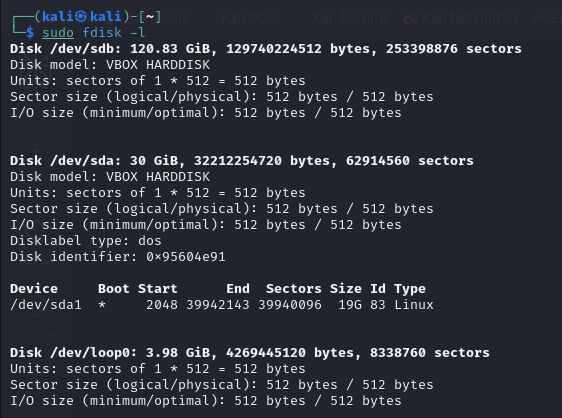
Task: Click the /dev/sda1 device entry
Action: [46, 305]
